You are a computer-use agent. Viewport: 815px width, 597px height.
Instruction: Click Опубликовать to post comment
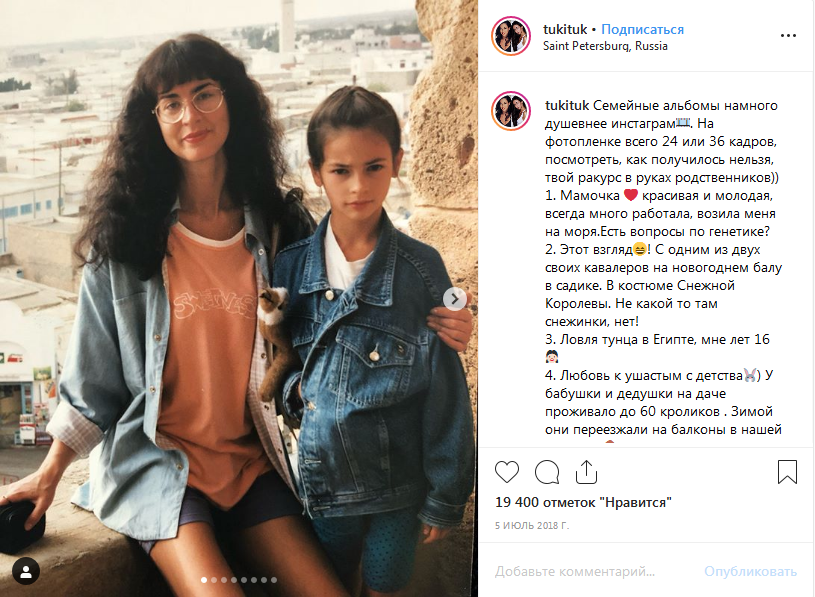click(x=750, y=572)
